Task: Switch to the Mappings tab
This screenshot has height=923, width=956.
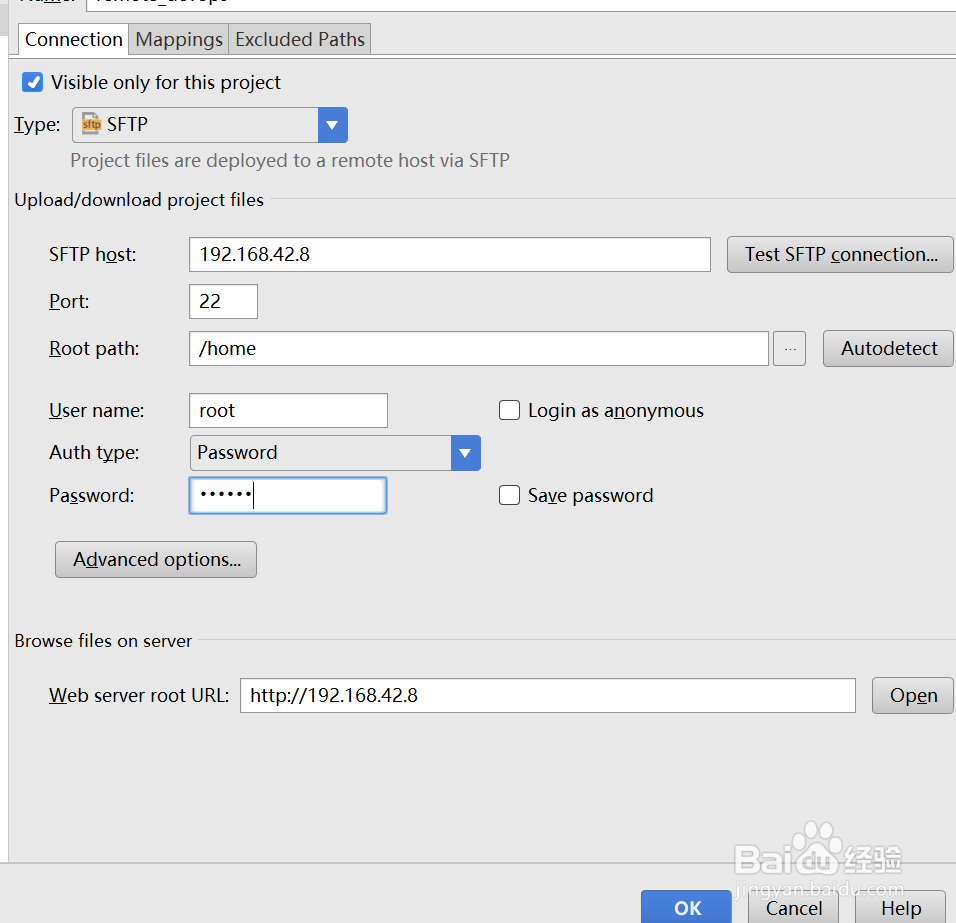Action: (x=179, y=40)
